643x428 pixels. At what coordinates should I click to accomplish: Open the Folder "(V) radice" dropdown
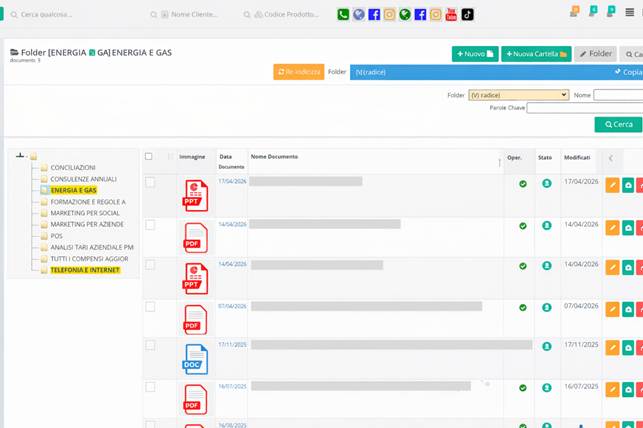tap(518, 95)
